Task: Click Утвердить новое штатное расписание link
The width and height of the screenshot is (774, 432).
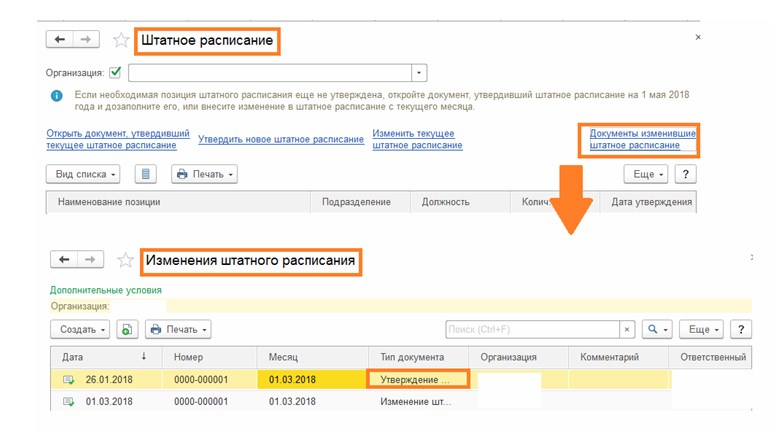Action: [281, 139]
